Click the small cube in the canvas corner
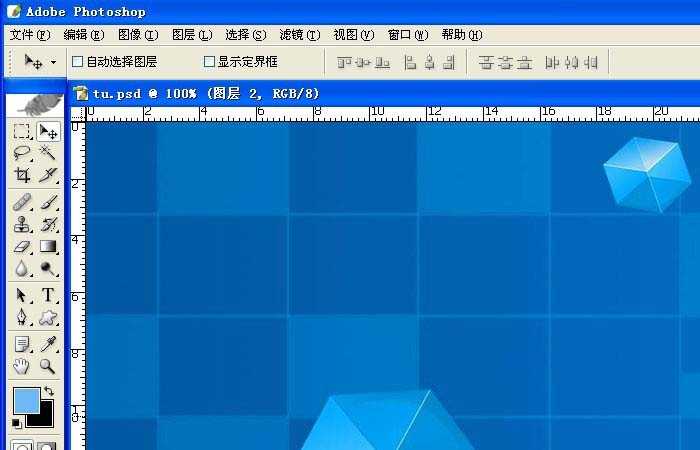Viewport: 700px width, 450px height. click(647, 175)
